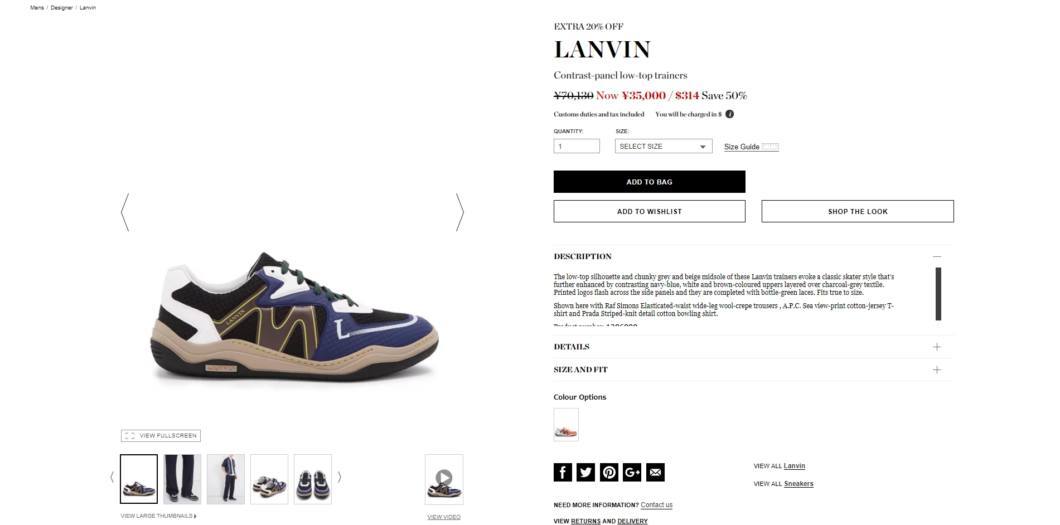Play the product video thumbnail
1060x525 pixels.
(x=444, y=479)
